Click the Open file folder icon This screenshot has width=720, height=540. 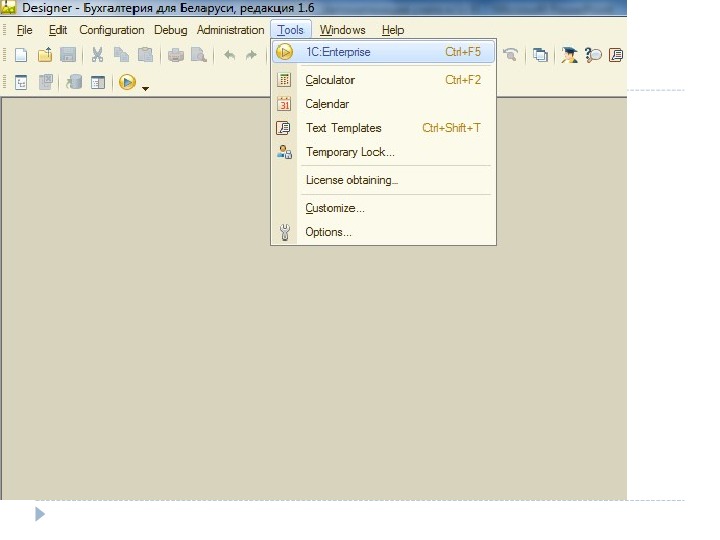tap(45, 55)
